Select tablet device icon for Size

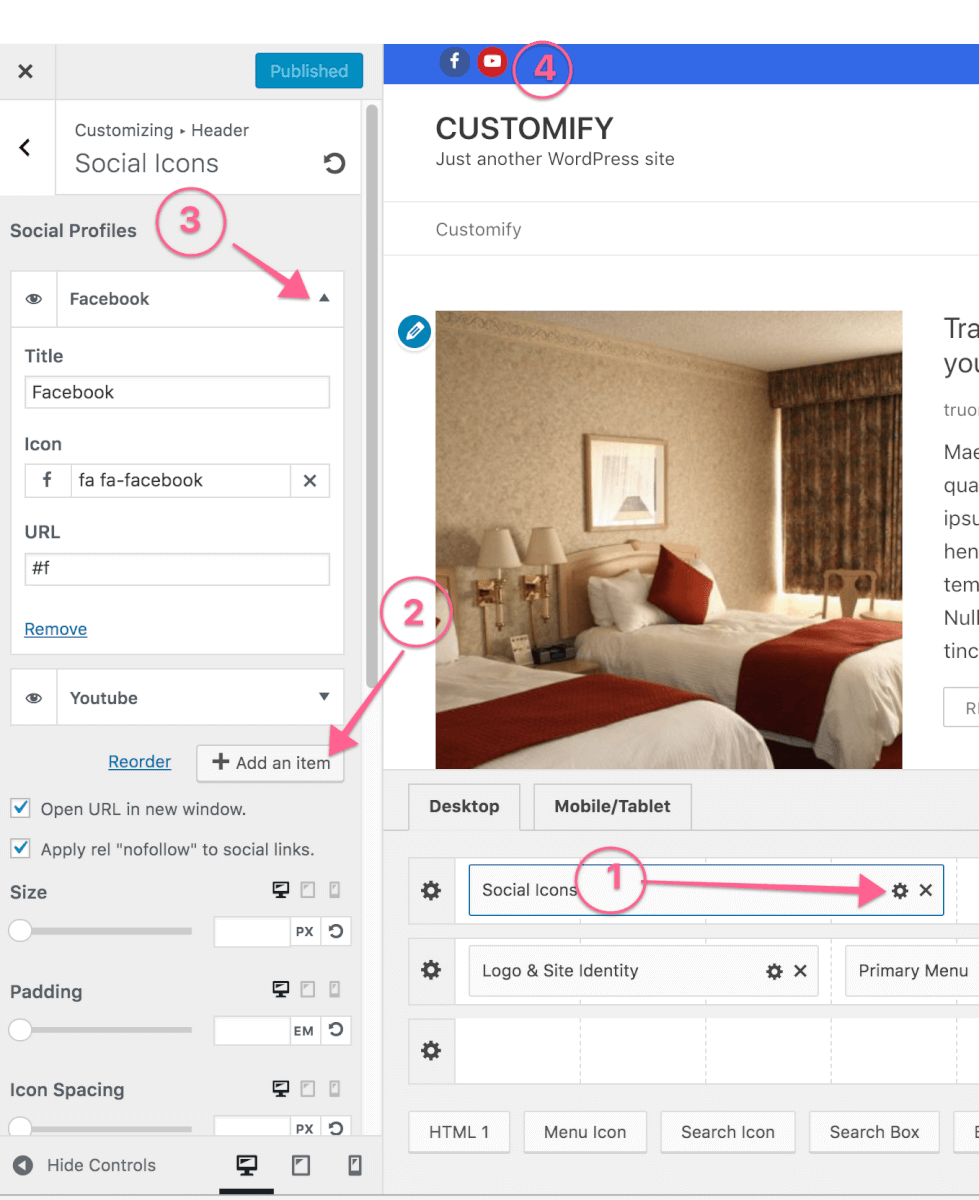click(x=308, y=890)
